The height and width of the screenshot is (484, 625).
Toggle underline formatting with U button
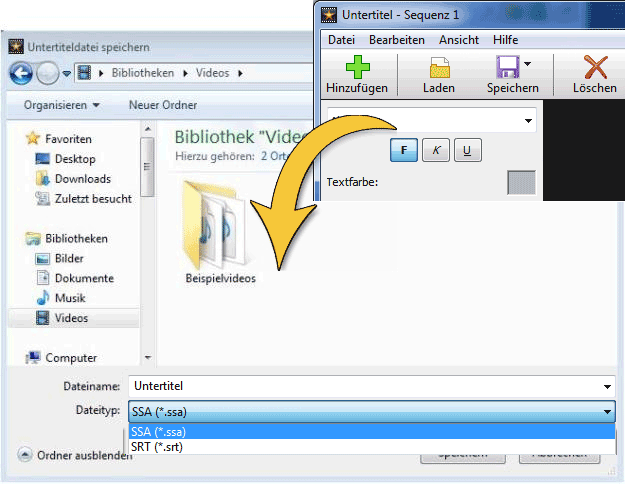point(467,150)
